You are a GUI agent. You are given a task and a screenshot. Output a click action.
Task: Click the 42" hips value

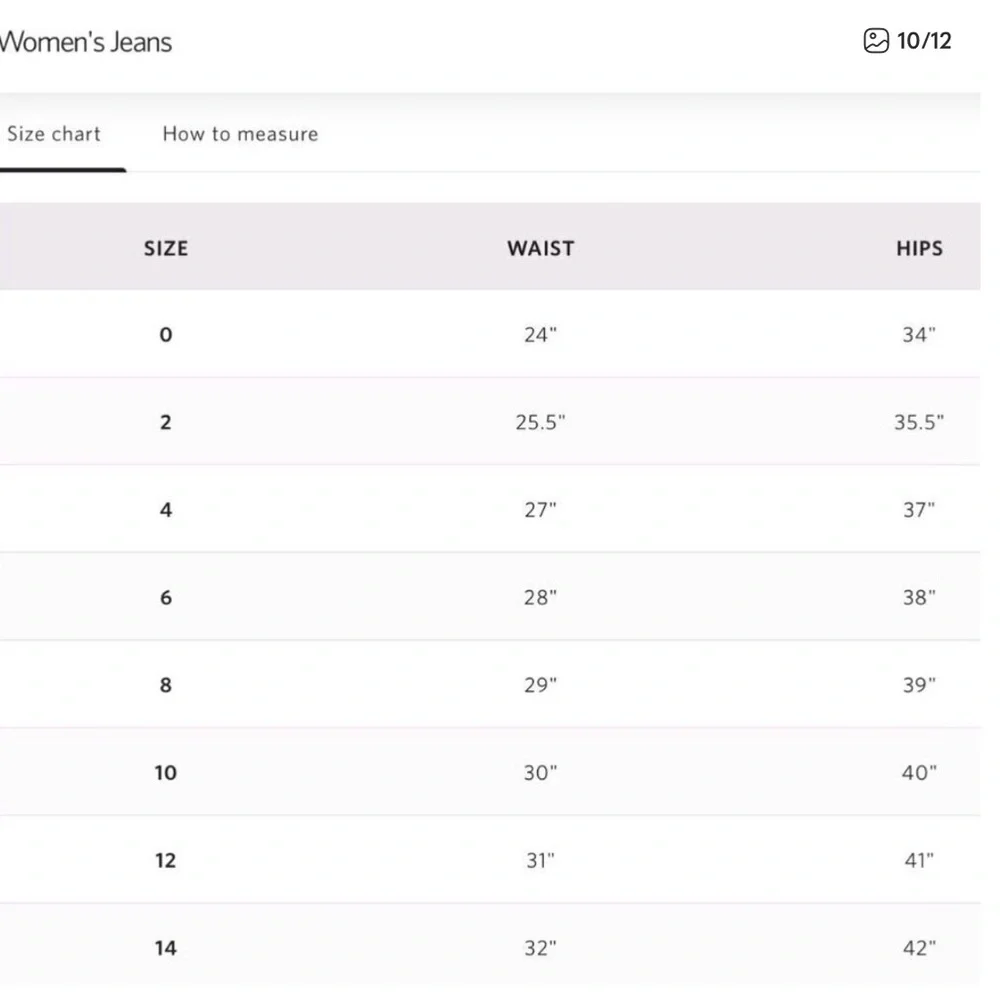click(919, 948)
